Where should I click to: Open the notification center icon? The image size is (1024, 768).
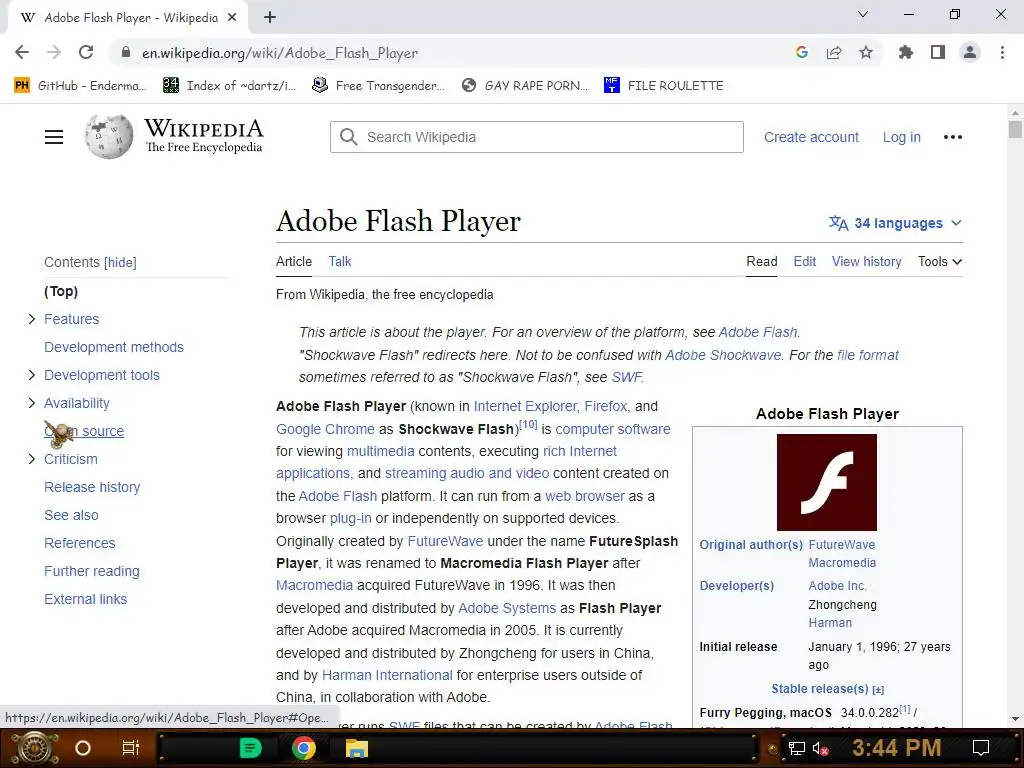[x=981, y=748]
